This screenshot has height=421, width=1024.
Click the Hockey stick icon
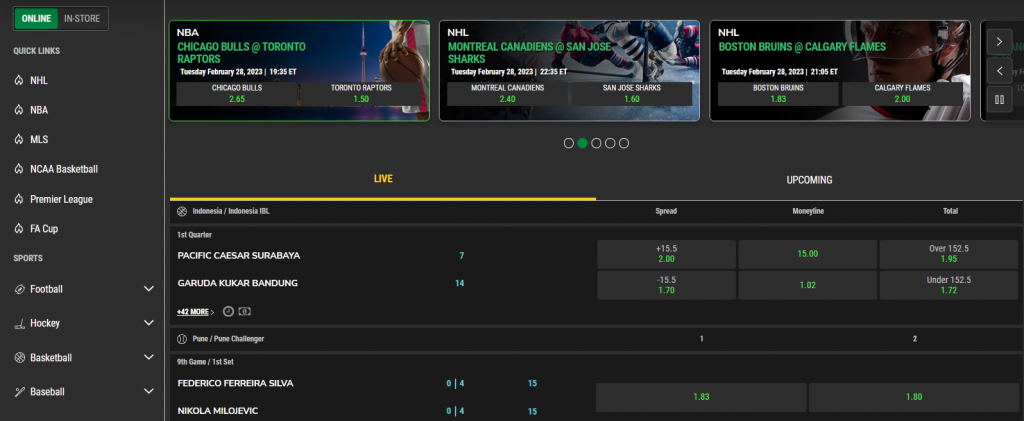tap(19, 323)
